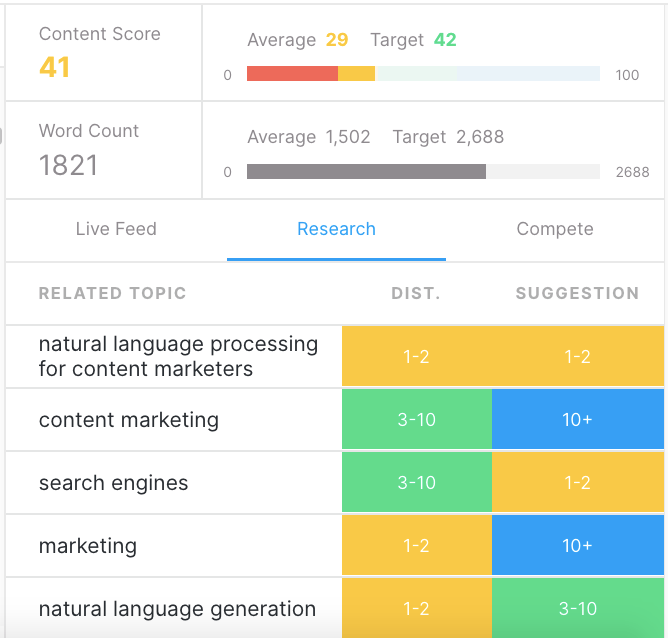Switch to the Live Feed tab

(x=116, y=229)
